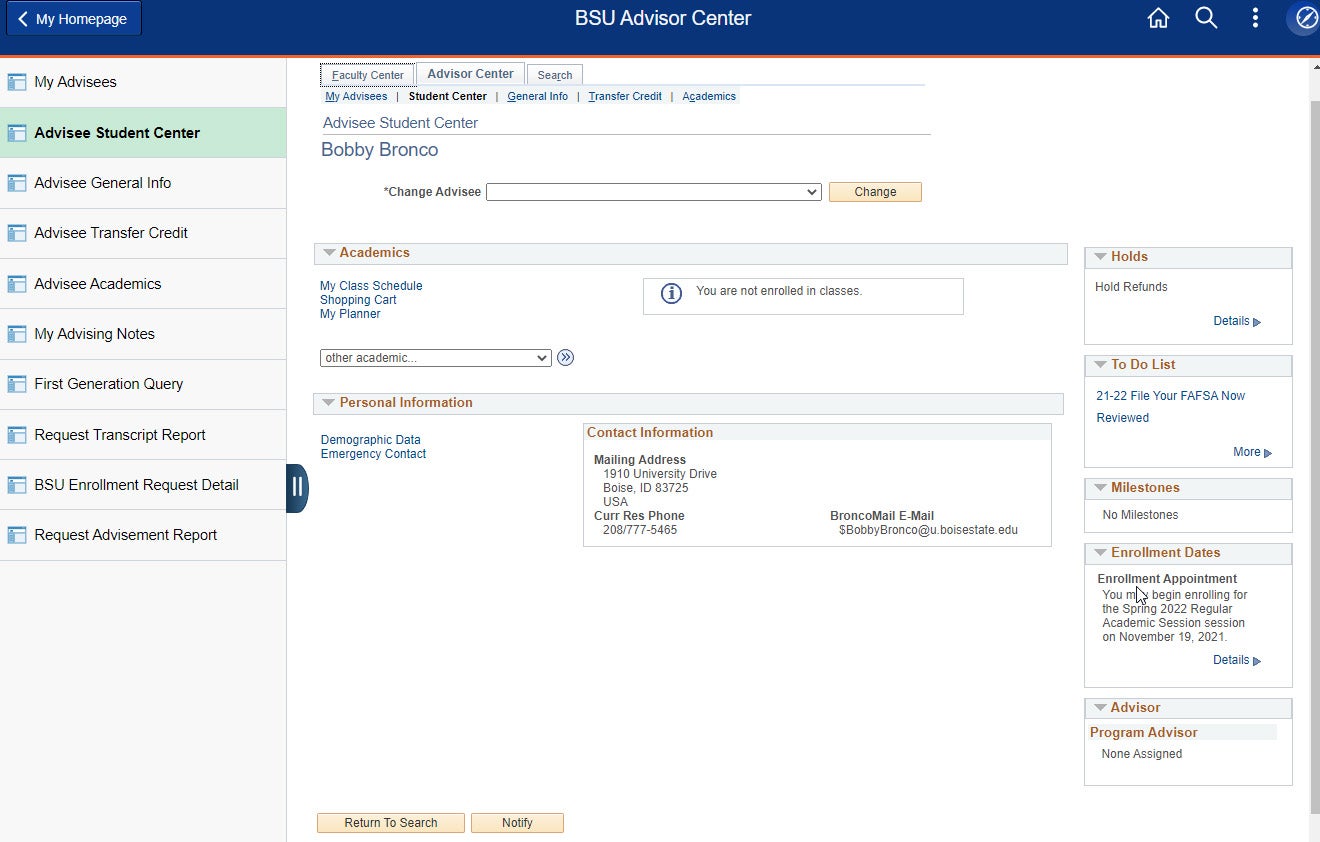Viewport: 1320px width, 842px height.
Task: Click phone number 208/777-5465
Action: 640,530
